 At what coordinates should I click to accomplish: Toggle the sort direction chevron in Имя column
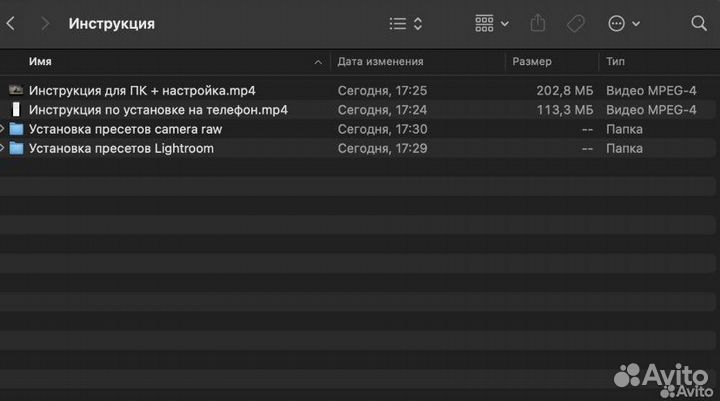(x=319, y=62)
